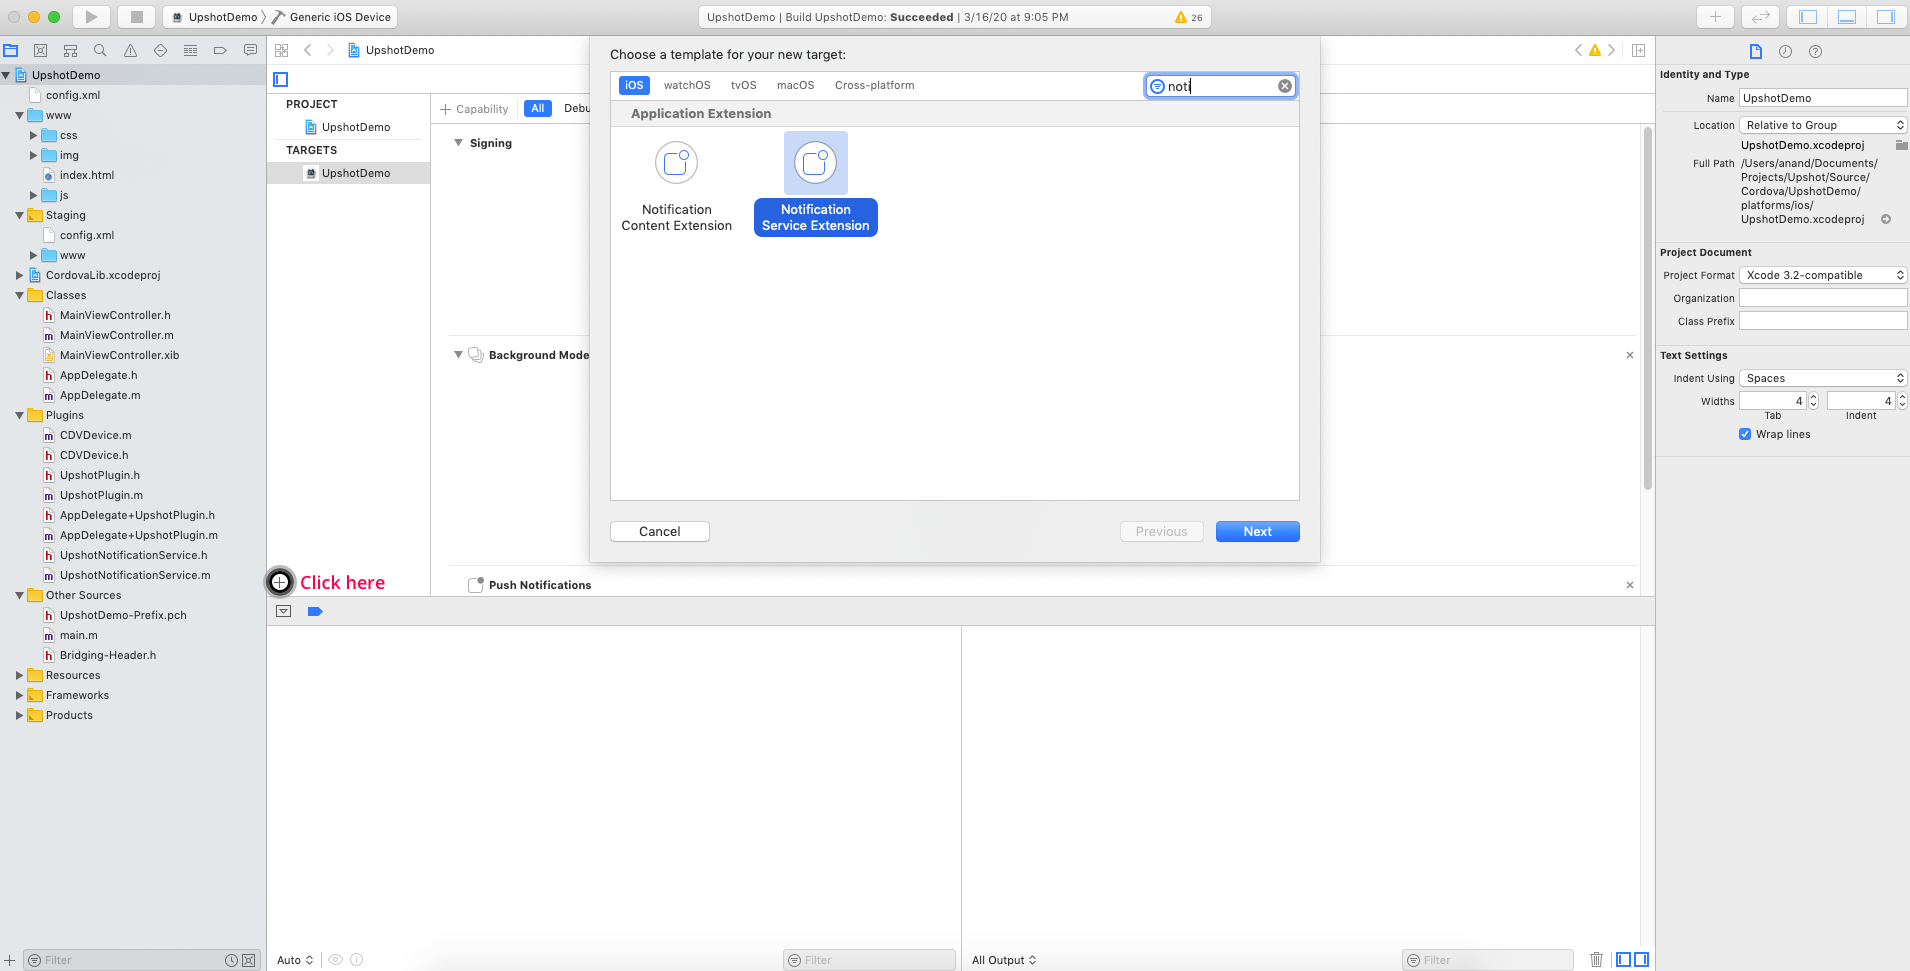
Task: Collapse the Signing section
Action: click(x=458, y=143)
